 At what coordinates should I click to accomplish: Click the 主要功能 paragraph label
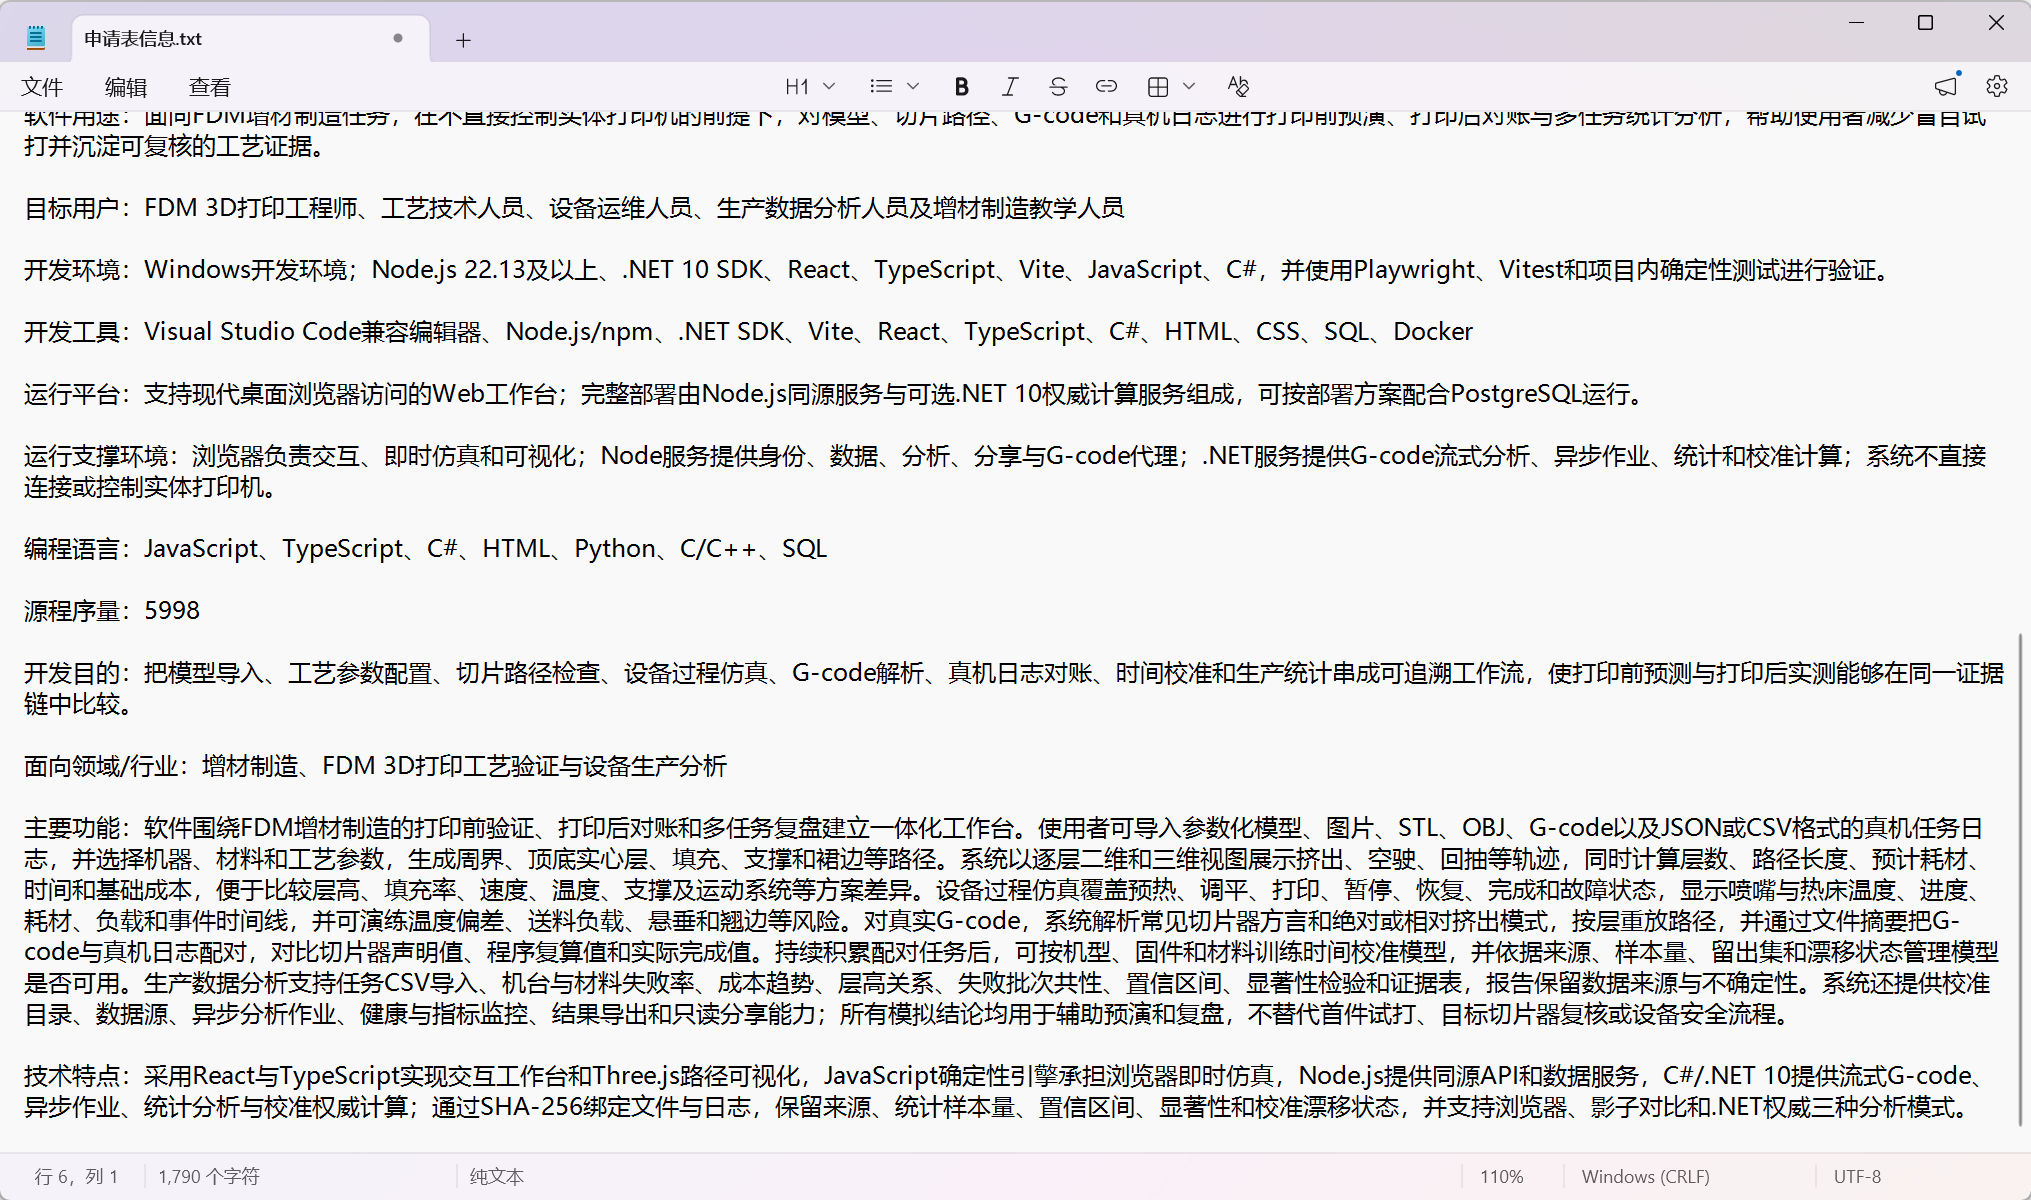(x=72, y=828)
